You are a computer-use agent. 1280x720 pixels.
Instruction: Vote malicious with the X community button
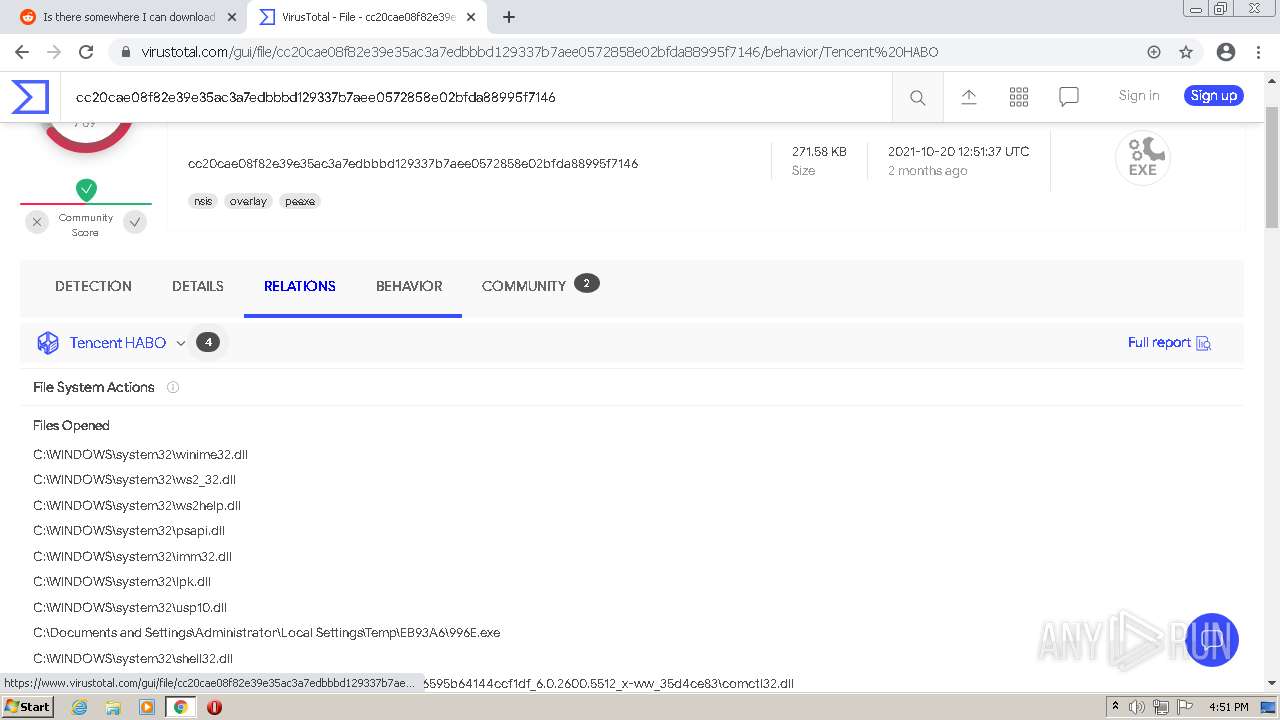tap(37, 222)
